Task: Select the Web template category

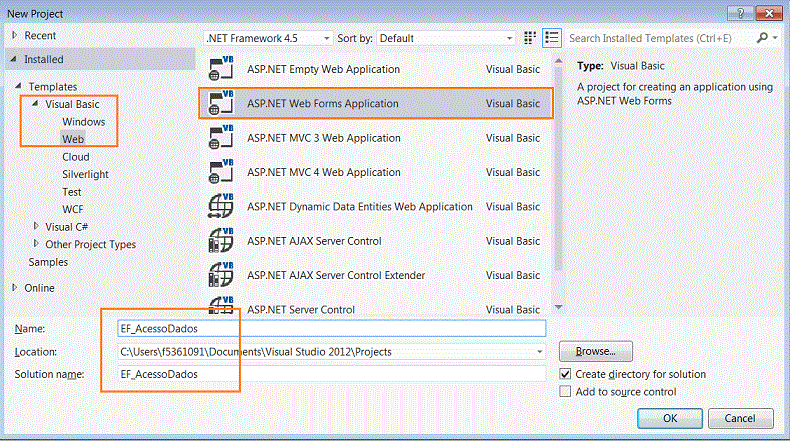Action: click(x=73, y=139)
